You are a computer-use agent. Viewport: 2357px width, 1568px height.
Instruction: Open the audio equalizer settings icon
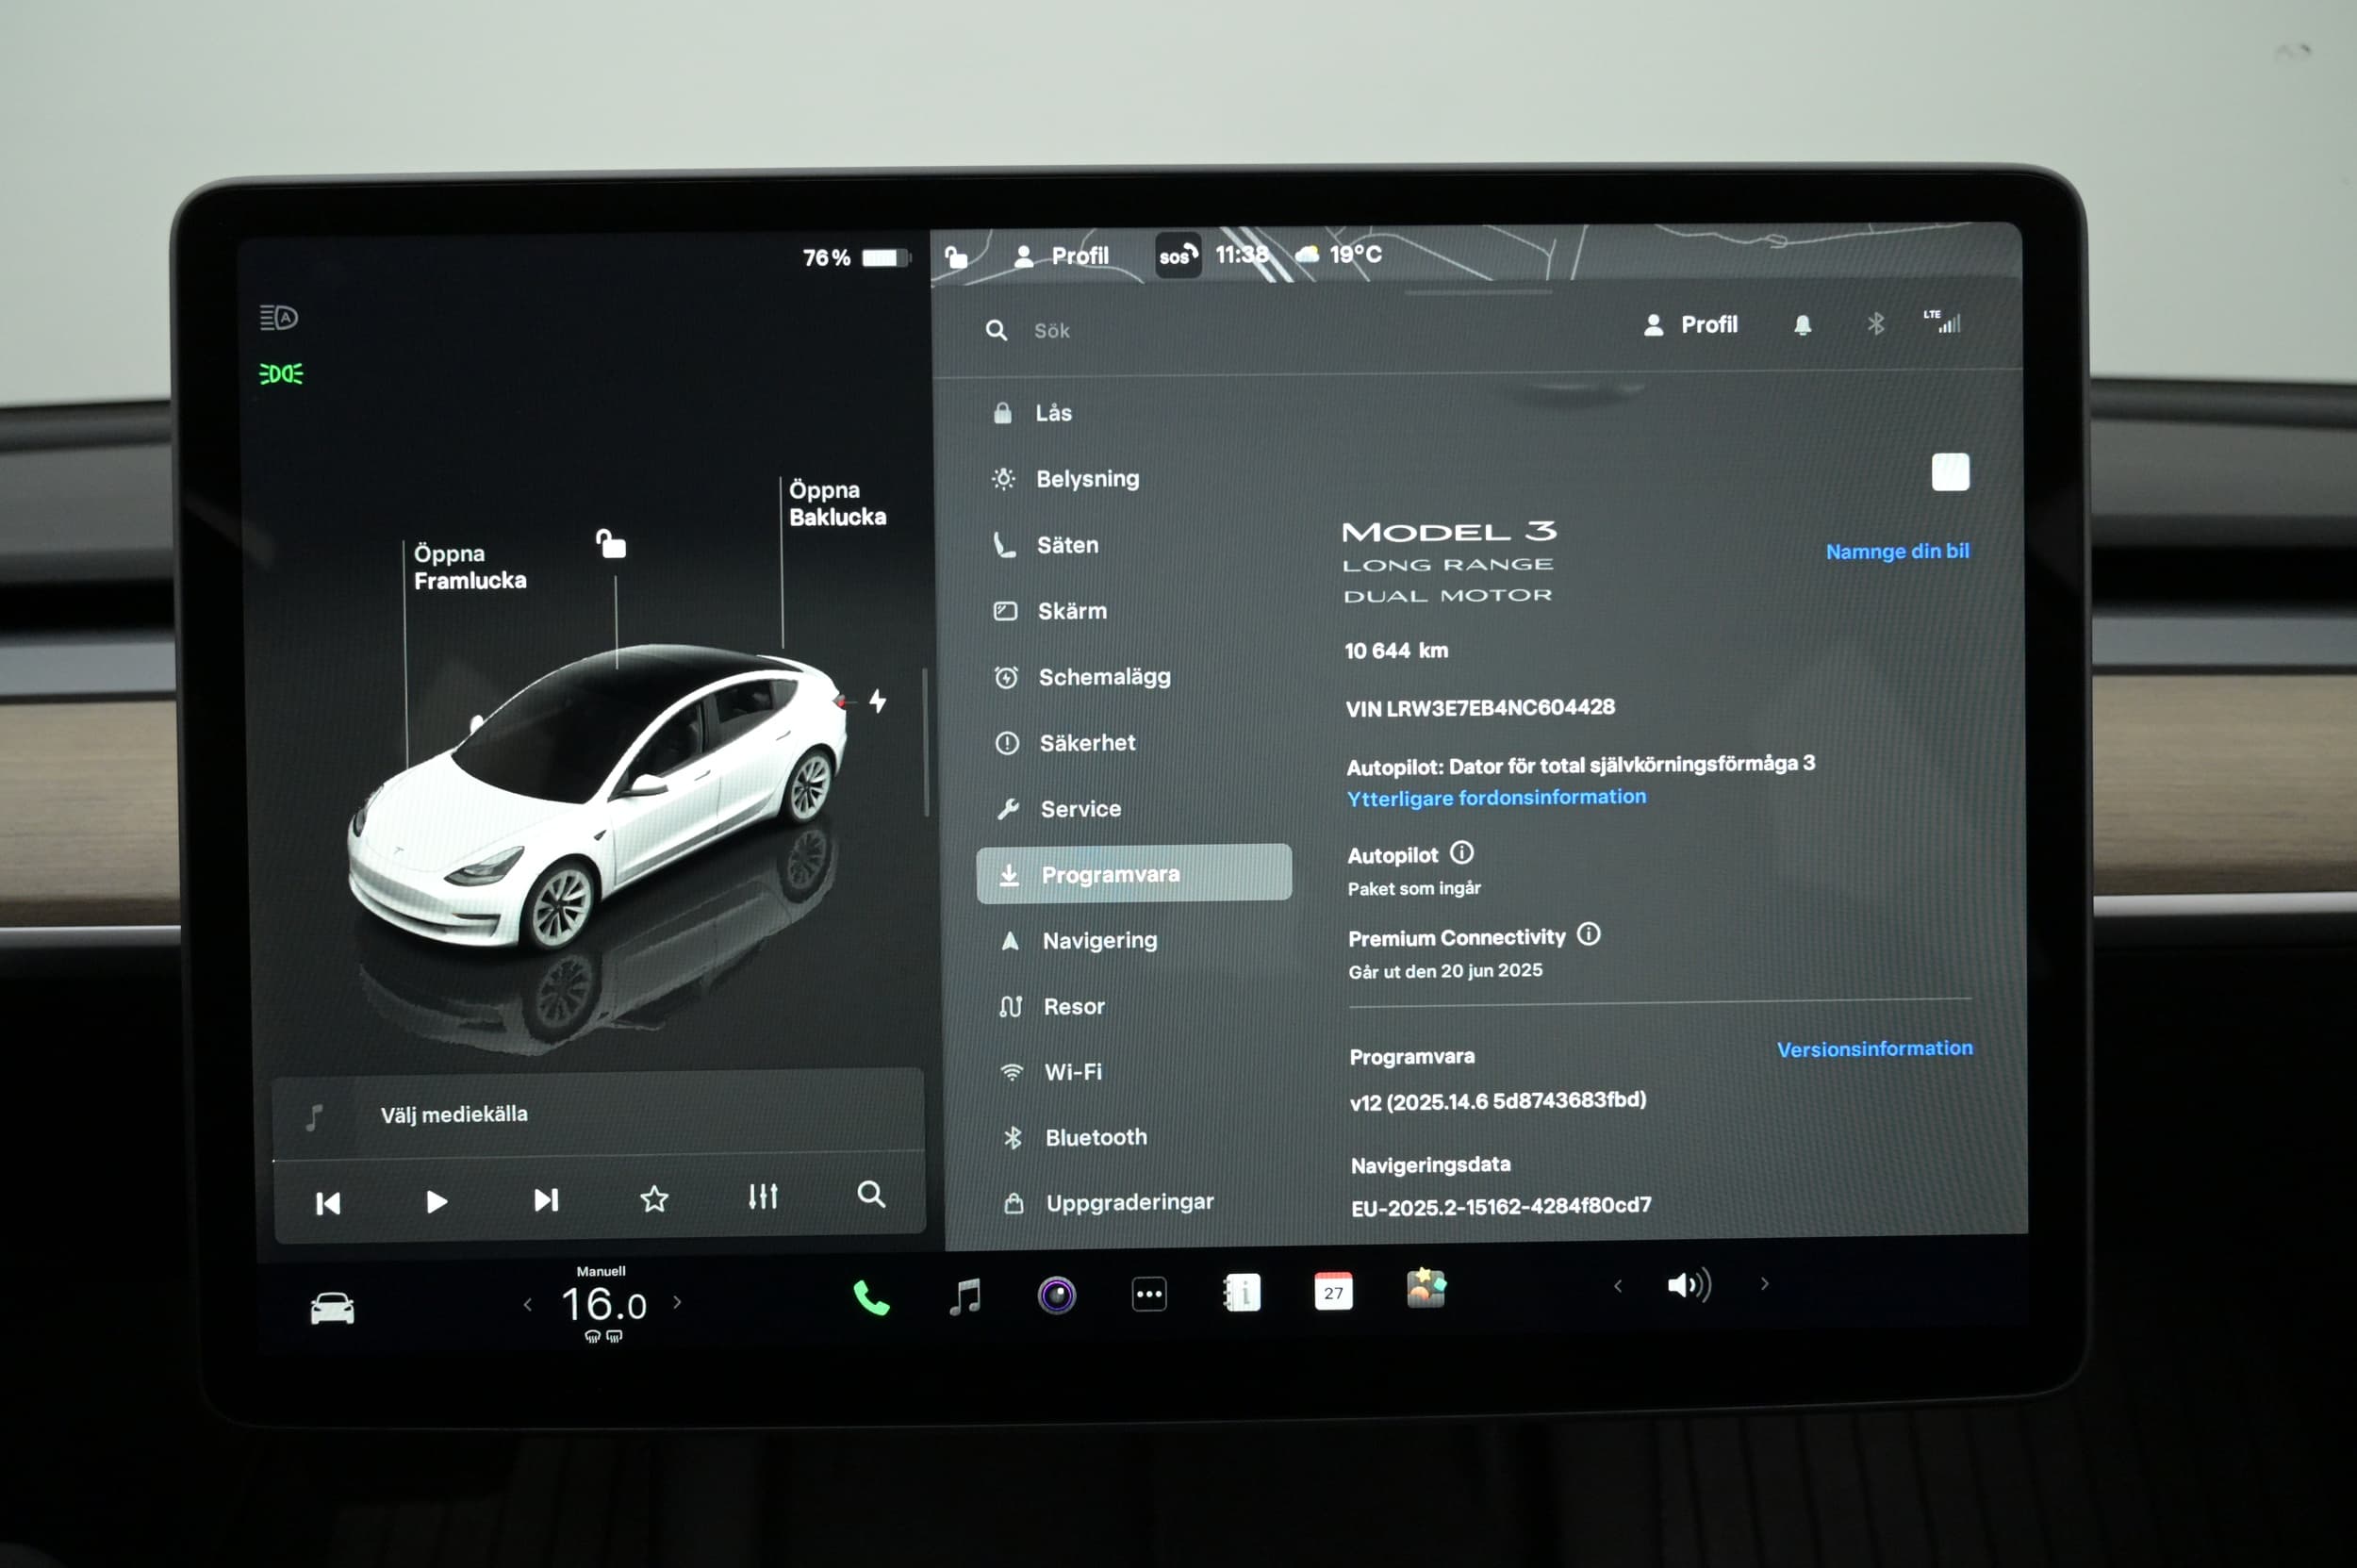(763, 1196)
